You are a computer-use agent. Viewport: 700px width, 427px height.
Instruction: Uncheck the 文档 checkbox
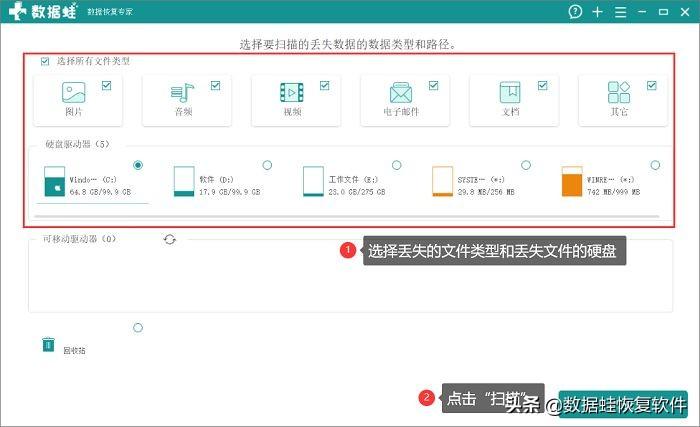[x=543, y=85]
